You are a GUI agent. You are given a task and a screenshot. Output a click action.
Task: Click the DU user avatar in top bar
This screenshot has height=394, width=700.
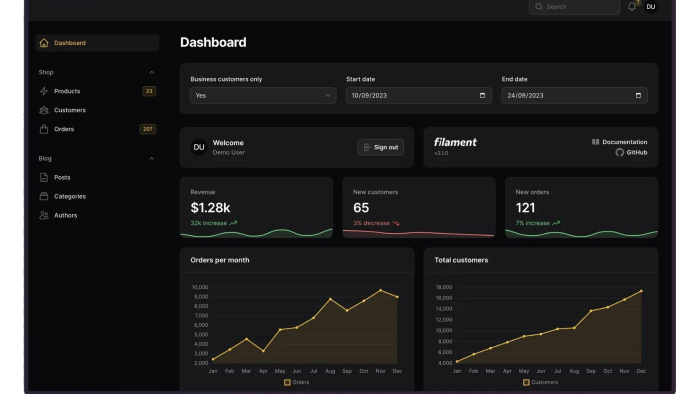pos(651,6)
